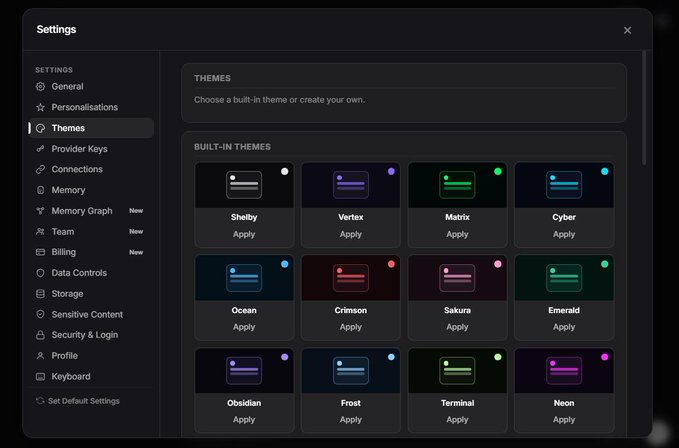Open the Connections section
679x448 pixels.
coord(91,169)
